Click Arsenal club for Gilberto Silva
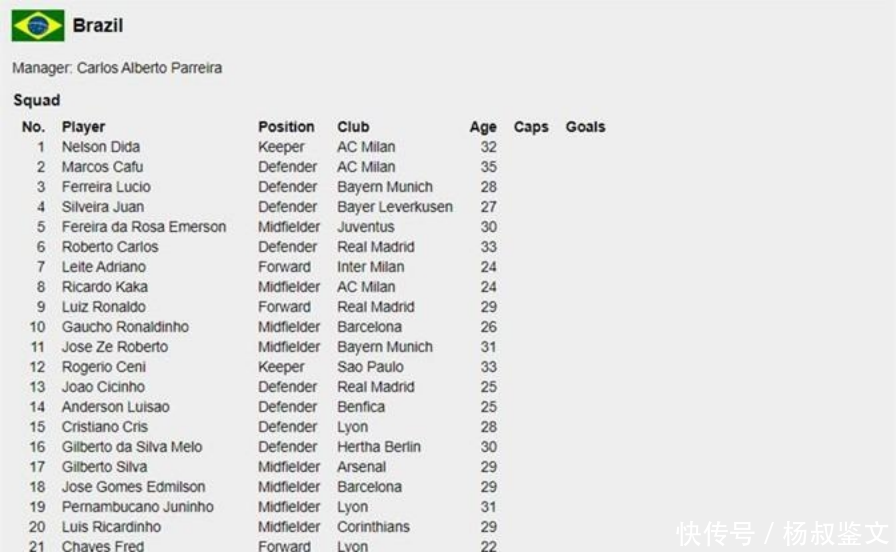896x552 pixels. click(x=361, y=467)
